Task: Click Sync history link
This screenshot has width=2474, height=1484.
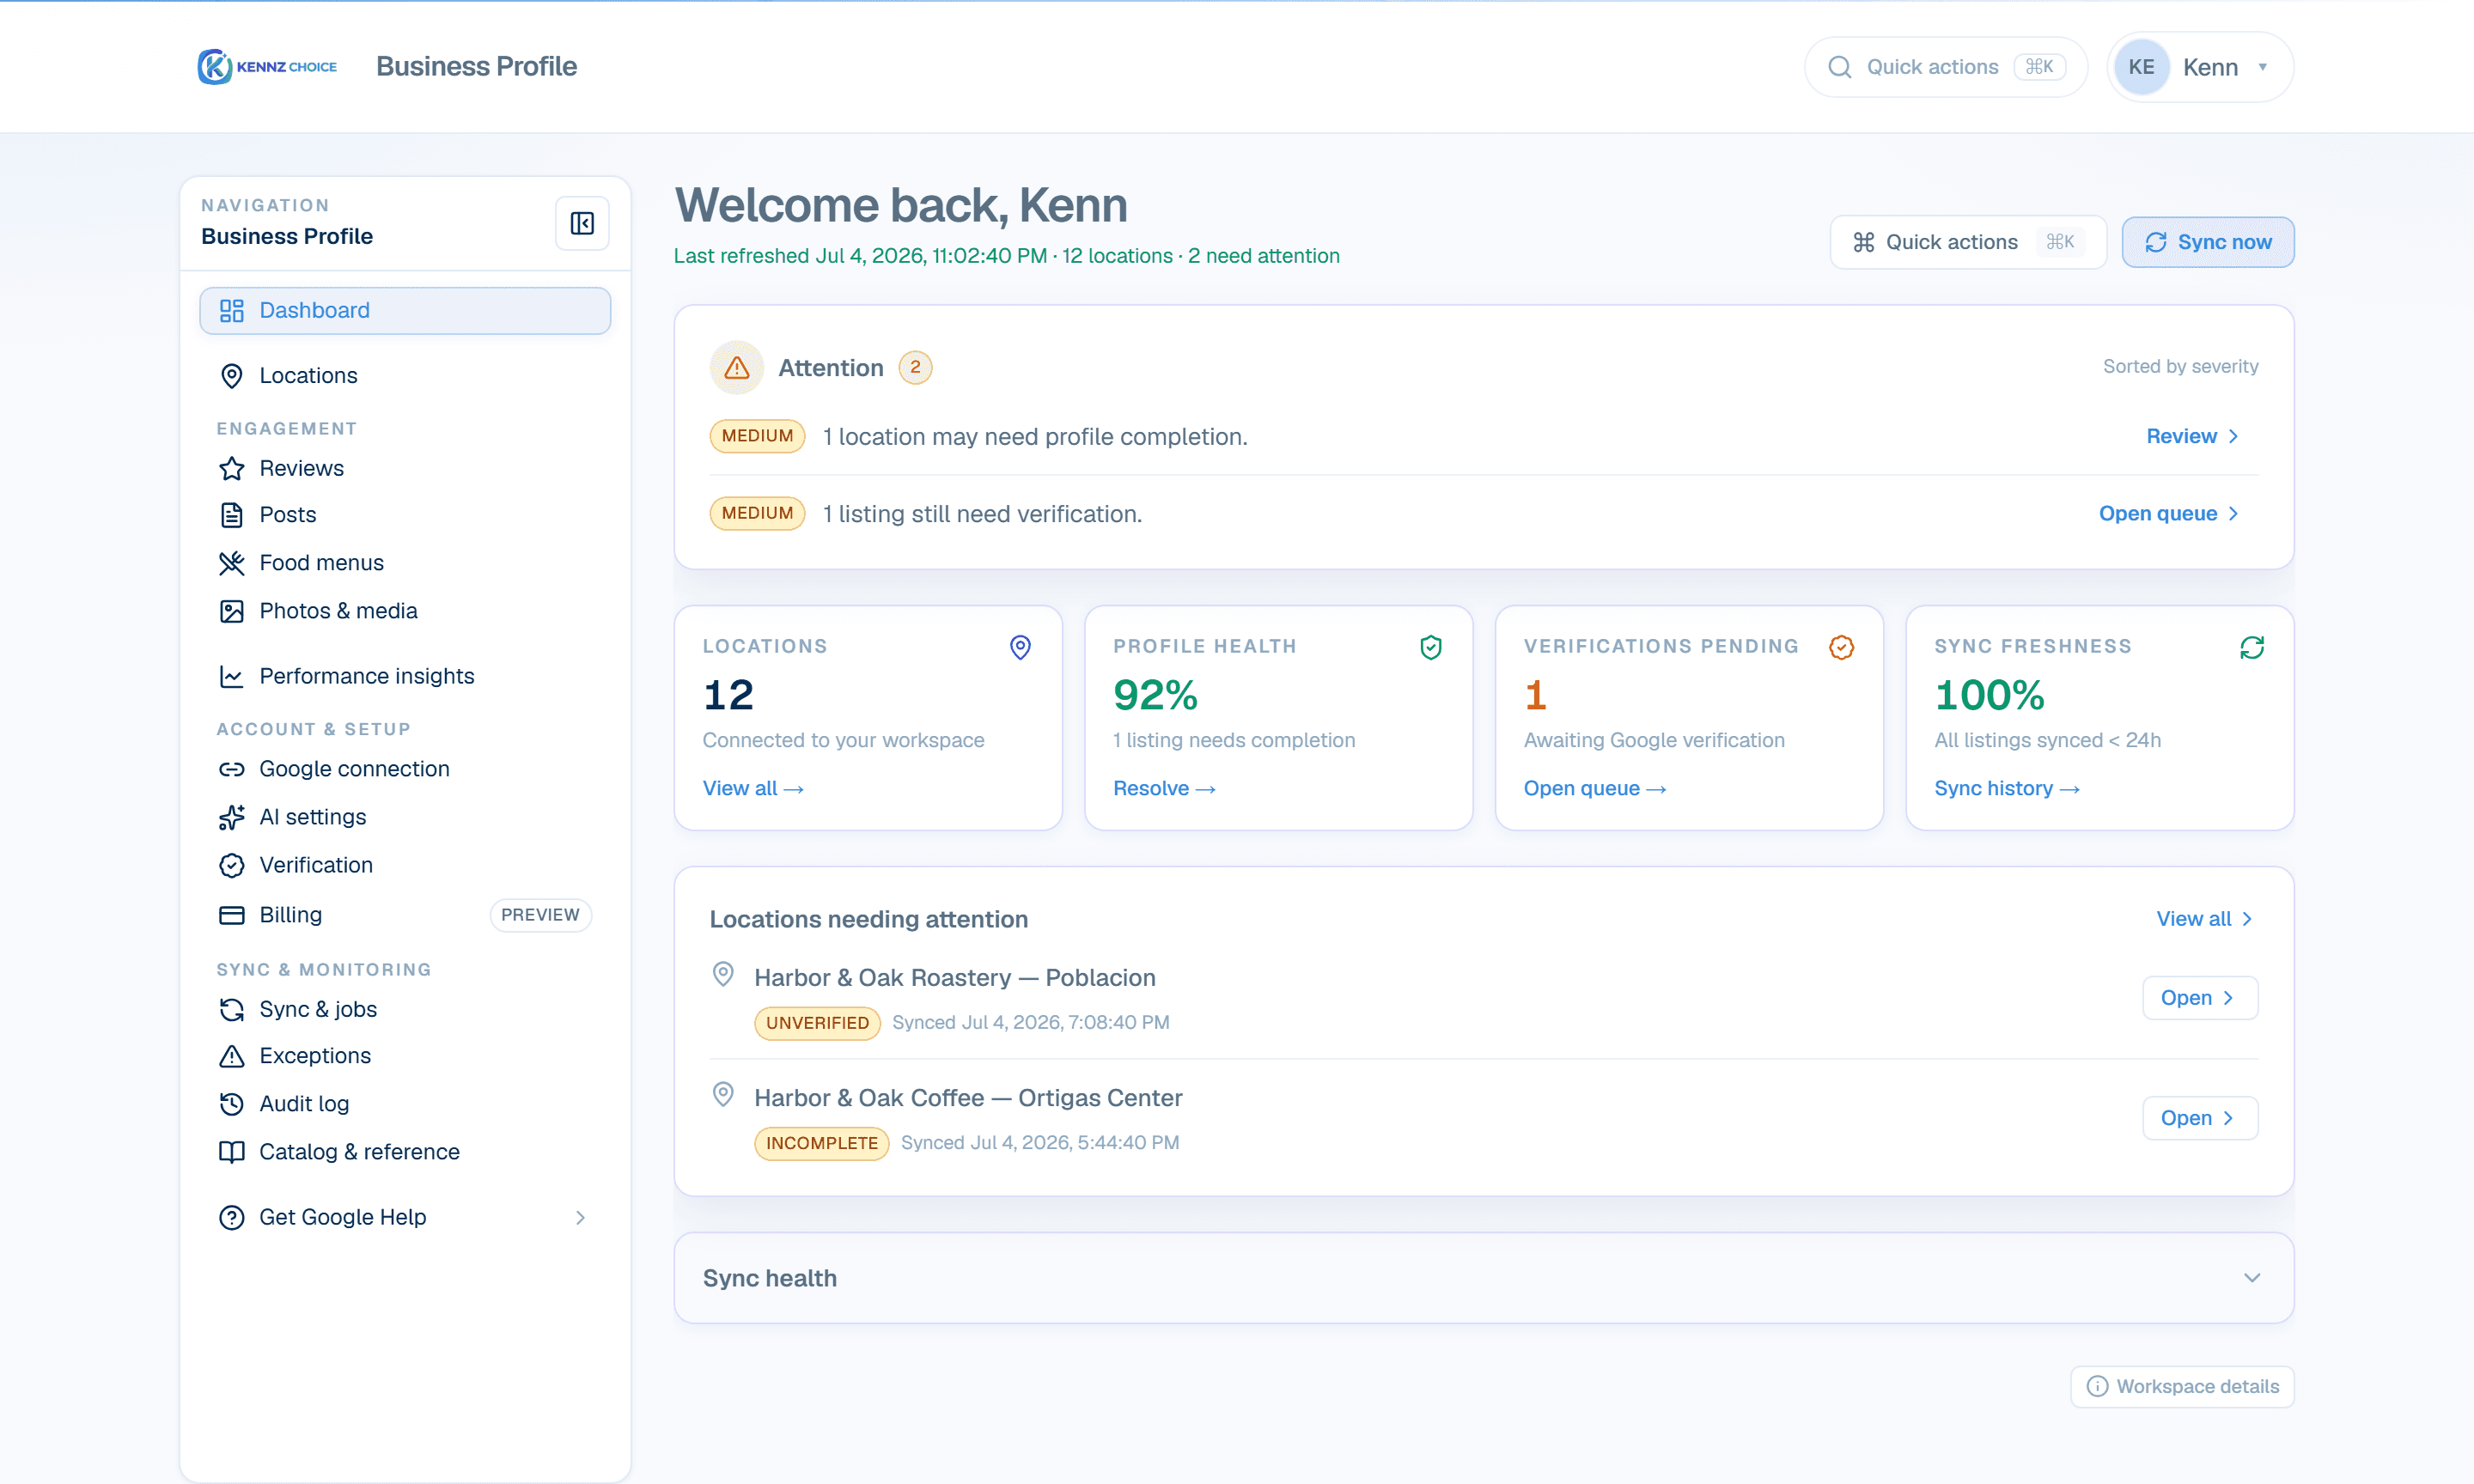Action: point(2006,788)
